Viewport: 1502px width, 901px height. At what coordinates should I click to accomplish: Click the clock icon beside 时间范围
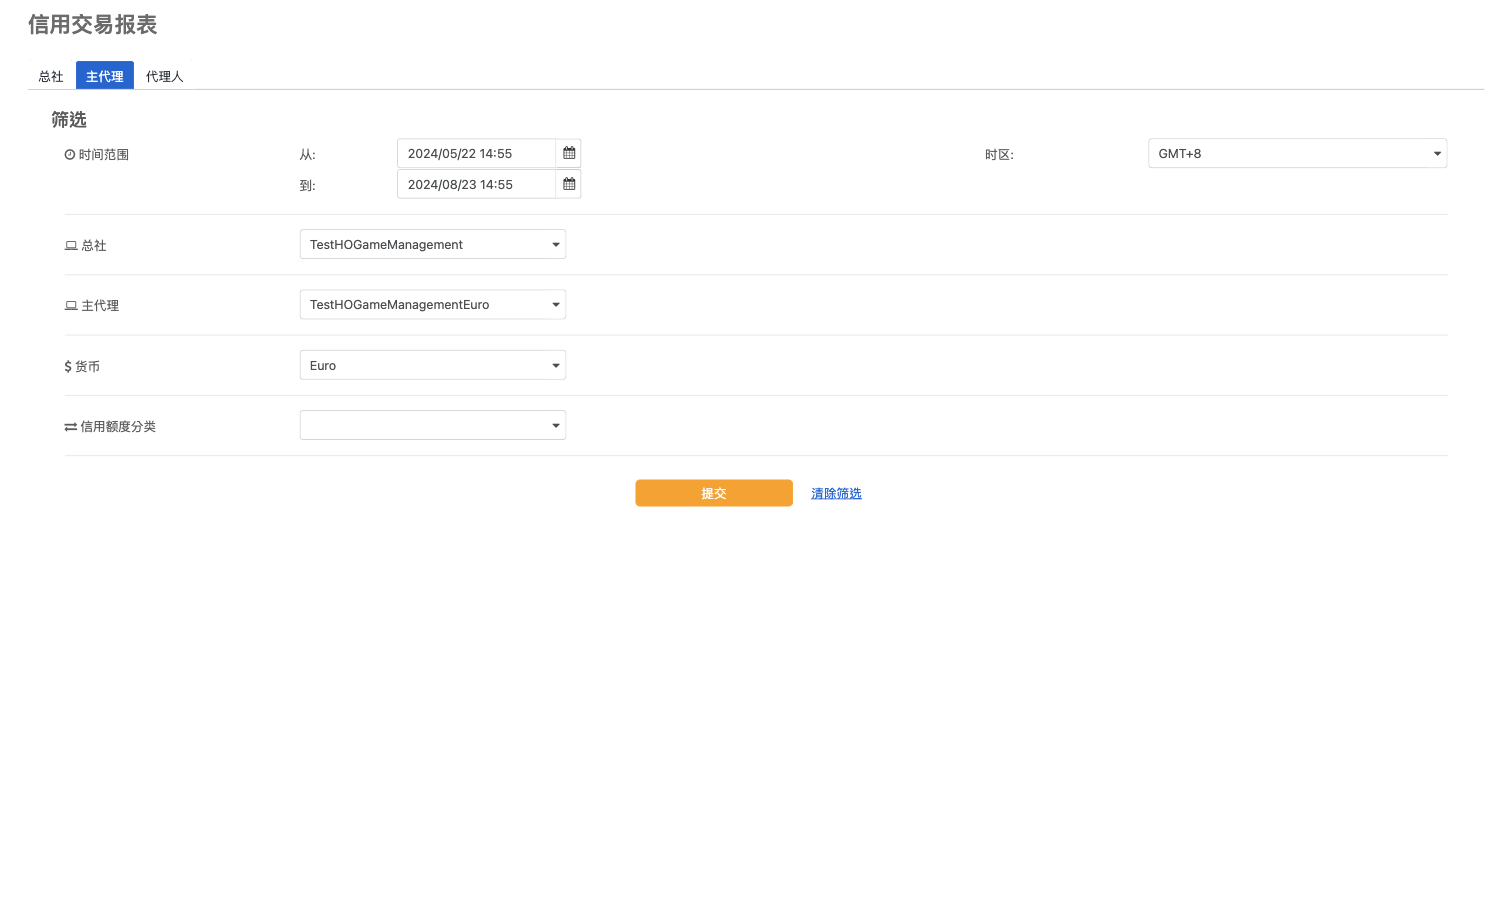[70, 155]
